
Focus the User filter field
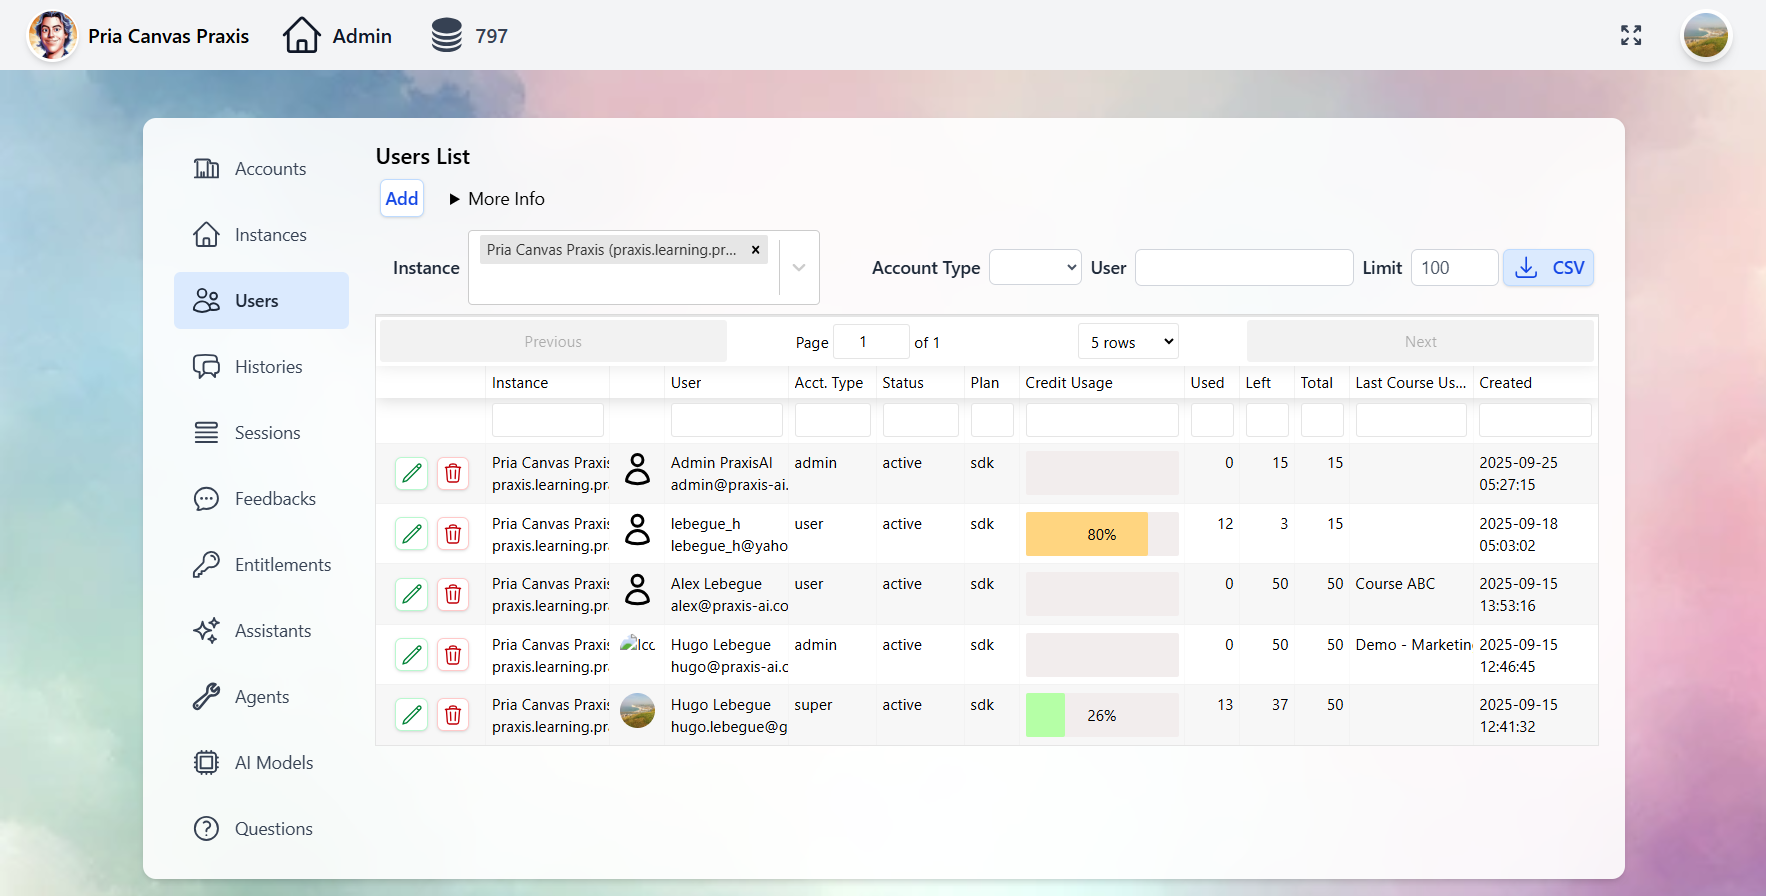[1244, 267]
